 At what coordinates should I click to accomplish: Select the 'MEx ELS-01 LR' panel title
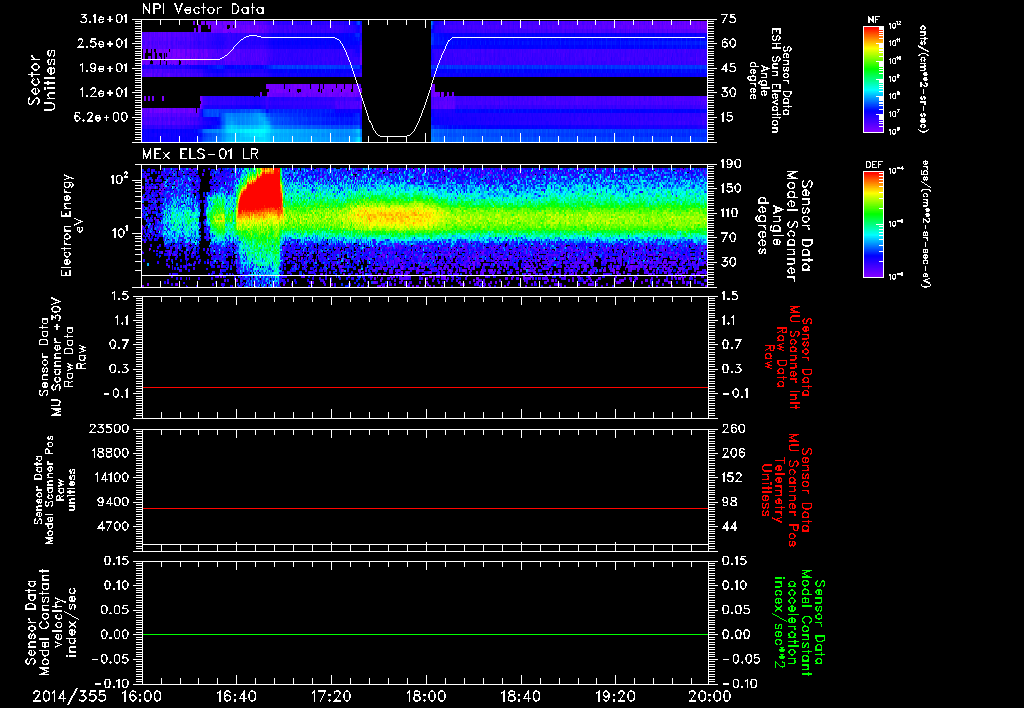pyautogui.click(x=200, y=154)
